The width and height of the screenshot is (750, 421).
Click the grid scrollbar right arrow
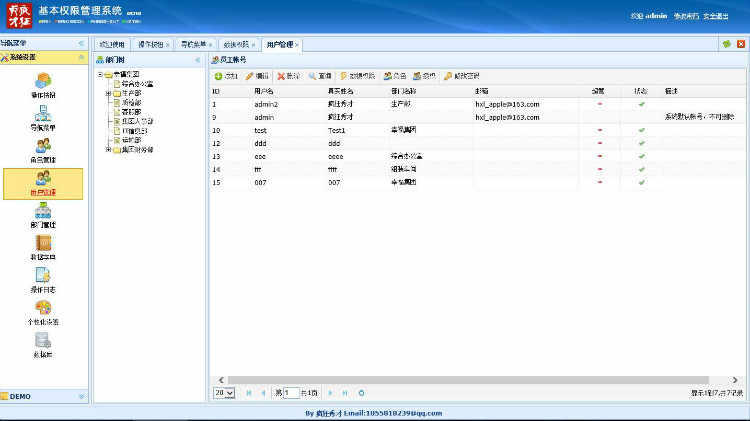735,380
